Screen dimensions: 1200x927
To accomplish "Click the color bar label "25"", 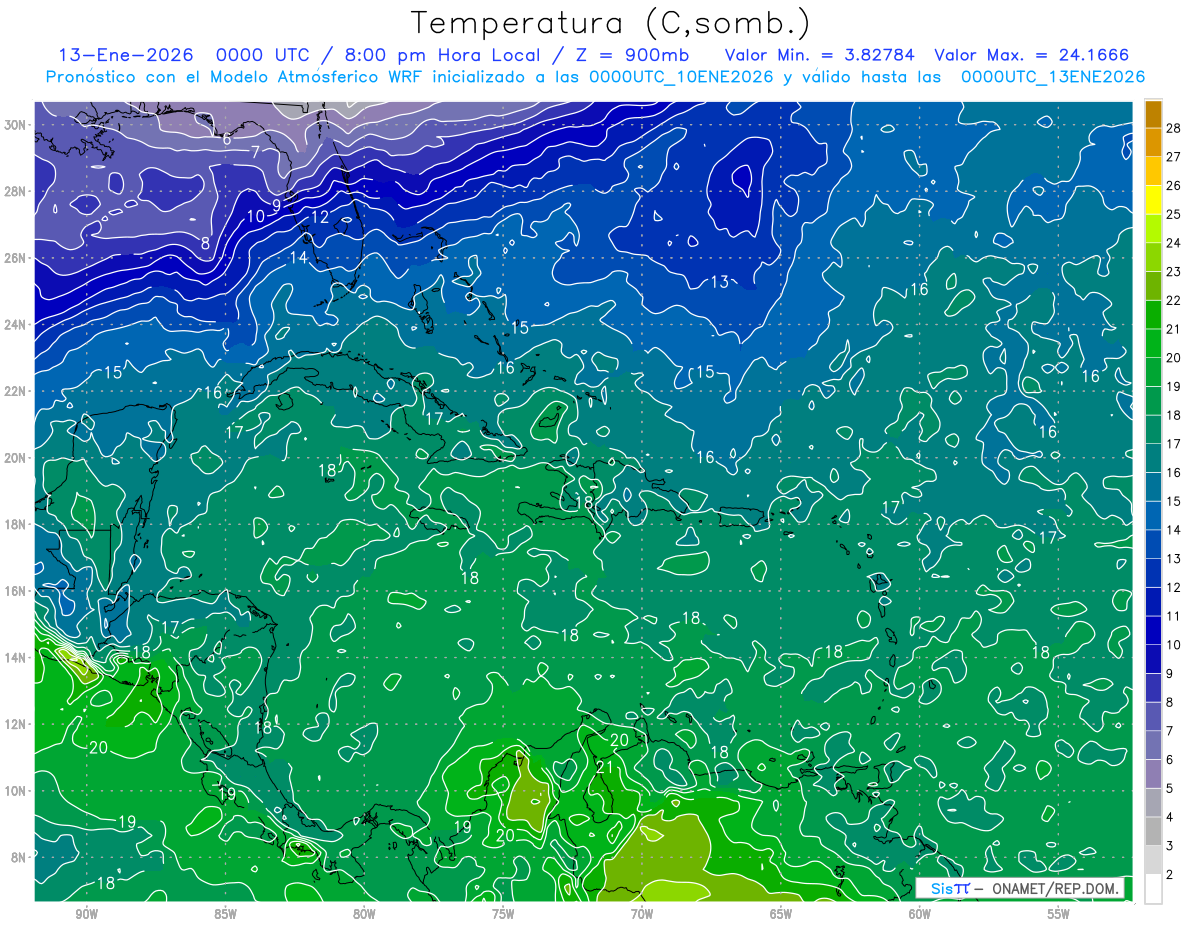I will (1174, 214).
